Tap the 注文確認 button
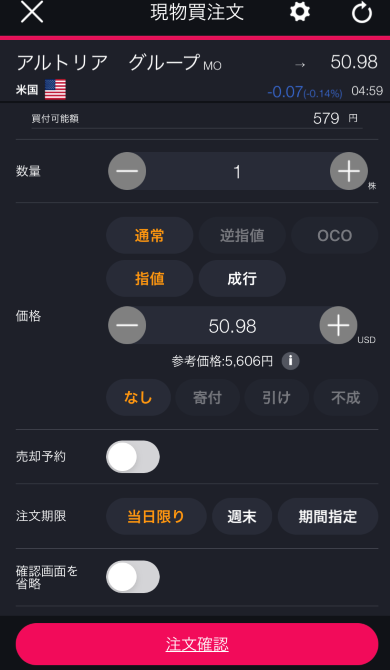 click(x=197, y=644)
